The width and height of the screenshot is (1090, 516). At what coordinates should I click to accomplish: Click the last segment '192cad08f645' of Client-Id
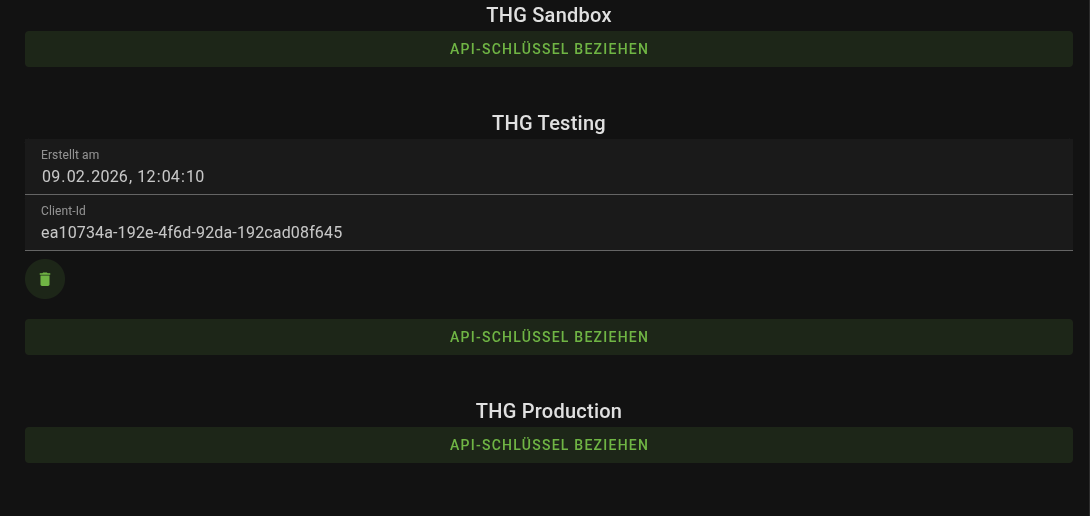click(295, 233)
